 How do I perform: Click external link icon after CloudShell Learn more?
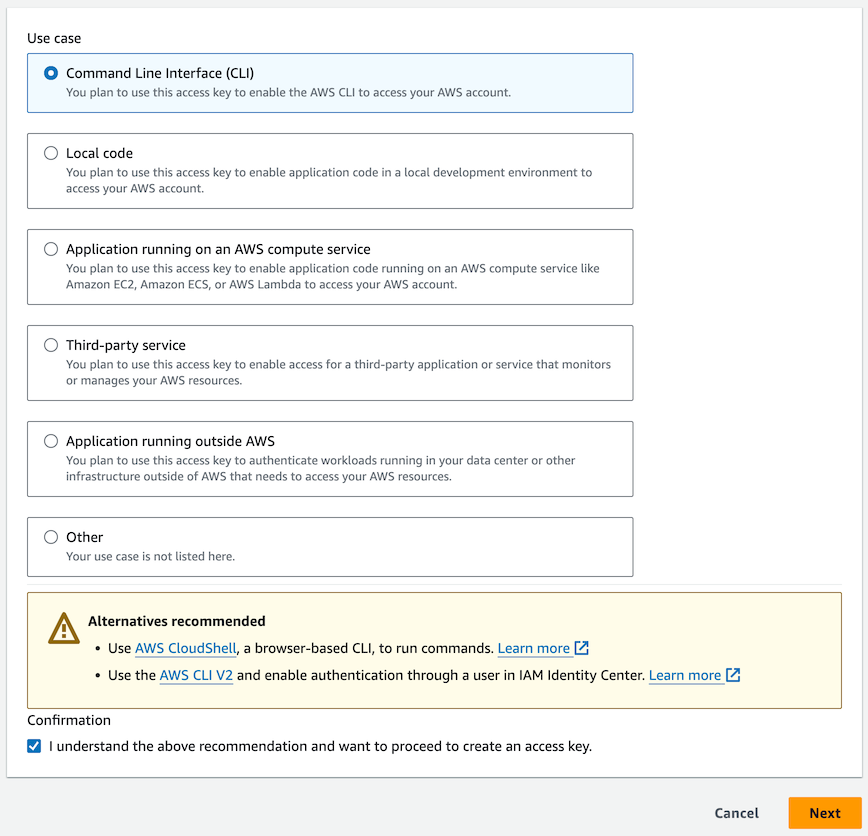(582, 648)
